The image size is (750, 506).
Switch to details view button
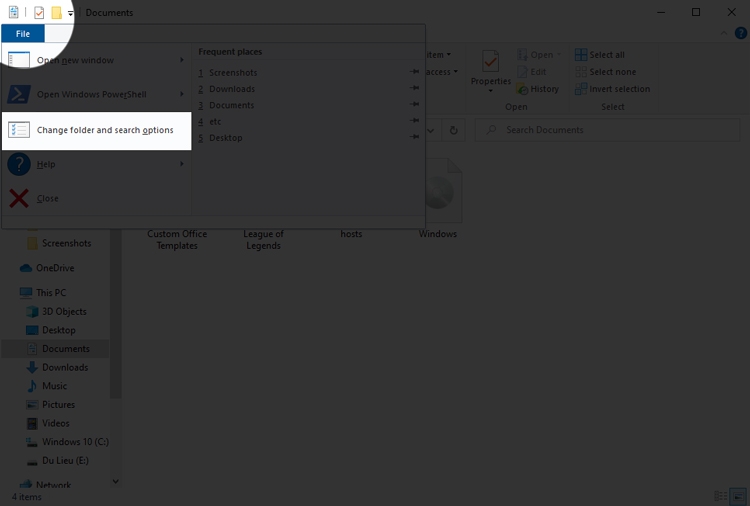coord(720,496)
